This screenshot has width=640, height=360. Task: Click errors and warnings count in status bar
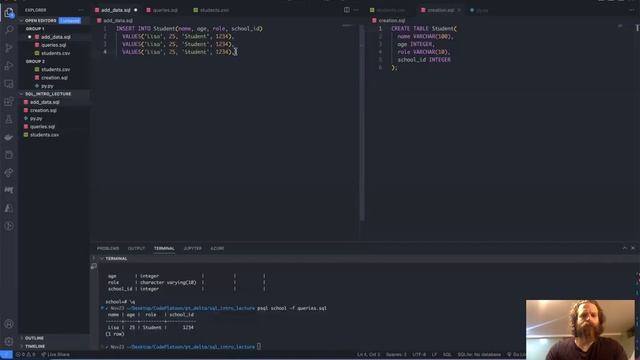coord(25,355)
